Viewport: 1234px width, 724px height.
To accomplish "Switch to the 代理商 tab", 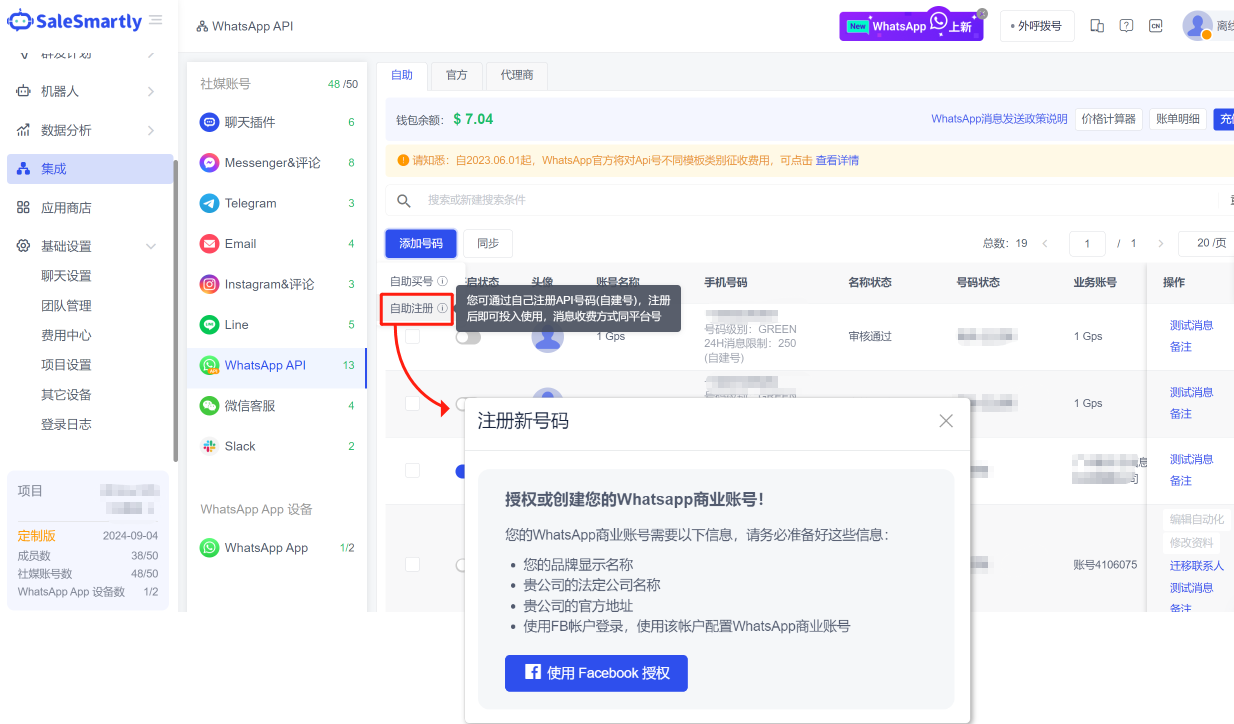I will (x=517, y=75).
